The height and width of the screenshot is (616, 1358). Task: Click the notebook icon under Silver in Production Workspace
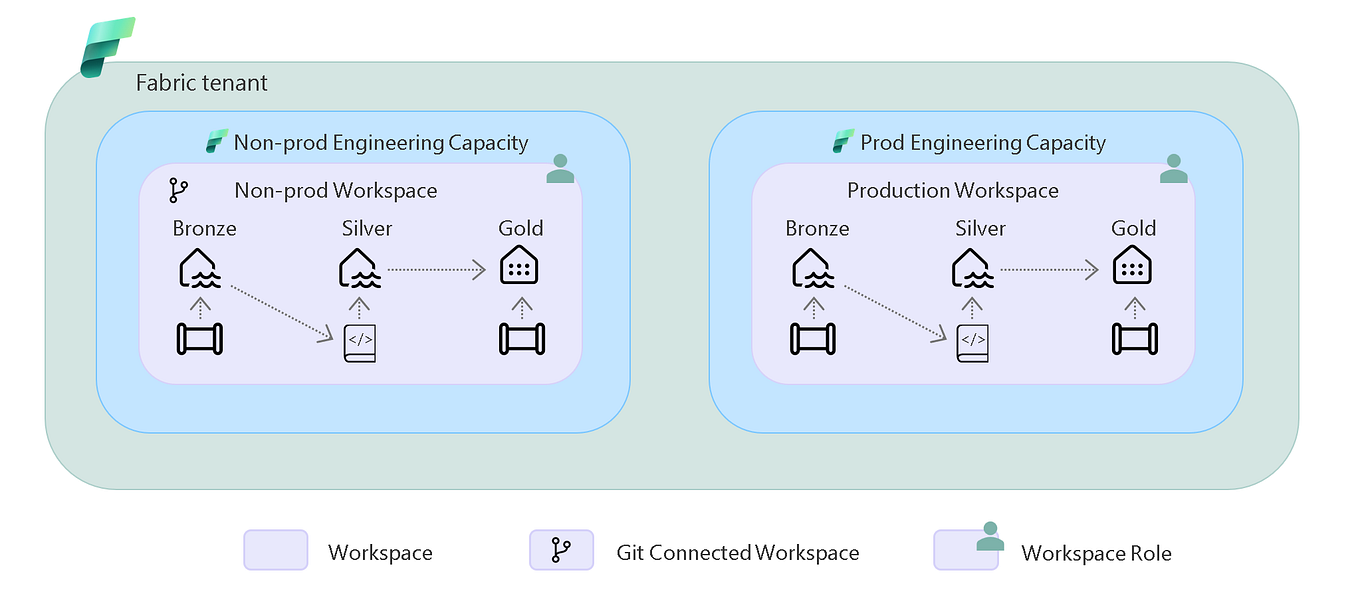[972, 343]
